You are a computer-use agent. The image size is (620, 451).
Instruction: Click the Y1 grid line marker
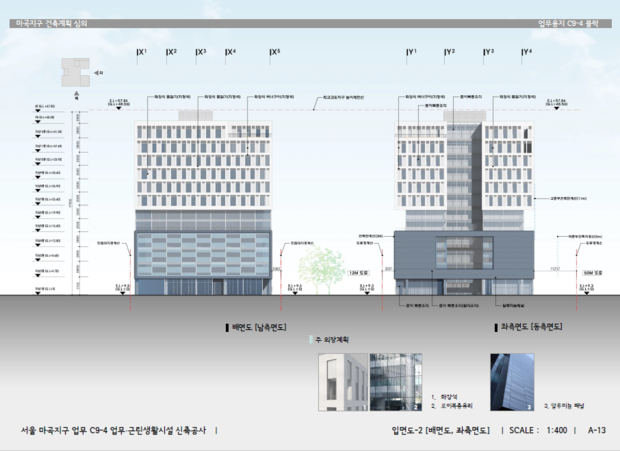(x=411, y=52)
